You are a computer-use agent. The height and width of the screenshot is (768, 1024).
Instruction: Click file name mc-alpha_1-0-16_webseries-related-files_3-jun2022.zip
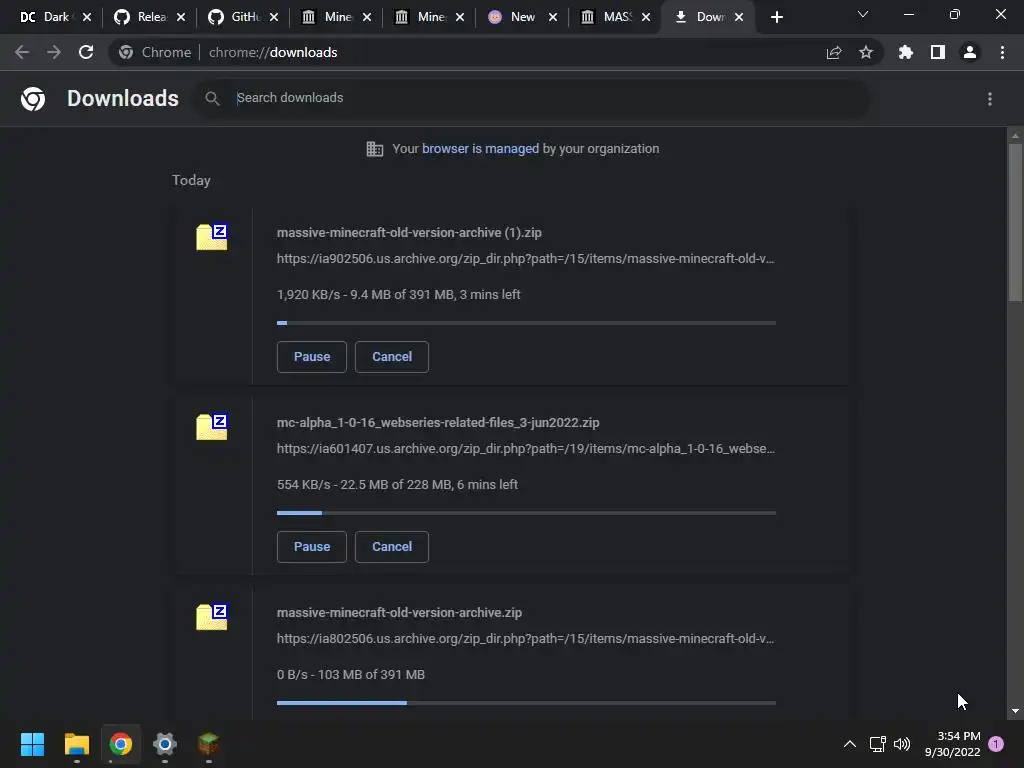438,423
